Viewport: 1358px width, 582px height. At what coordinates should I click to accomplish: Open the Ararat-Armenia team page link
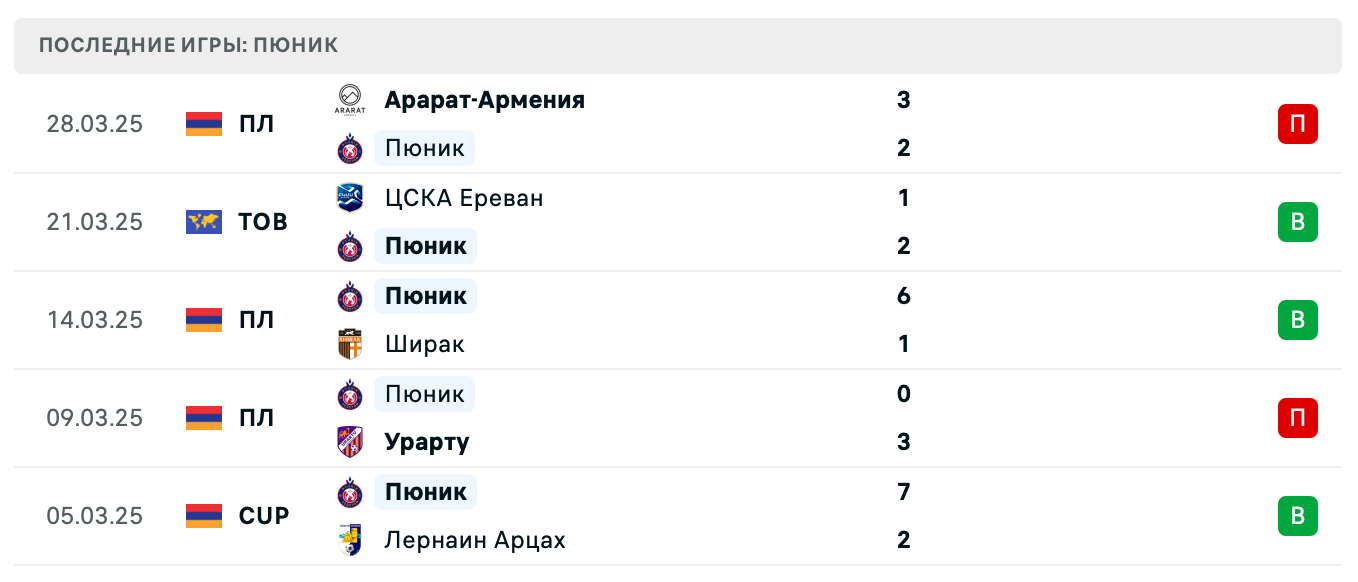pos(485,100)
